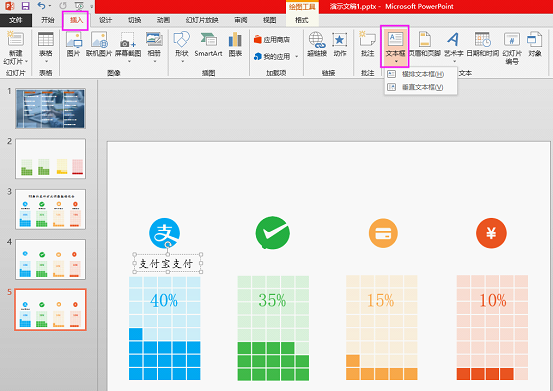Click the Undo arrow icon

pos(42,6)
